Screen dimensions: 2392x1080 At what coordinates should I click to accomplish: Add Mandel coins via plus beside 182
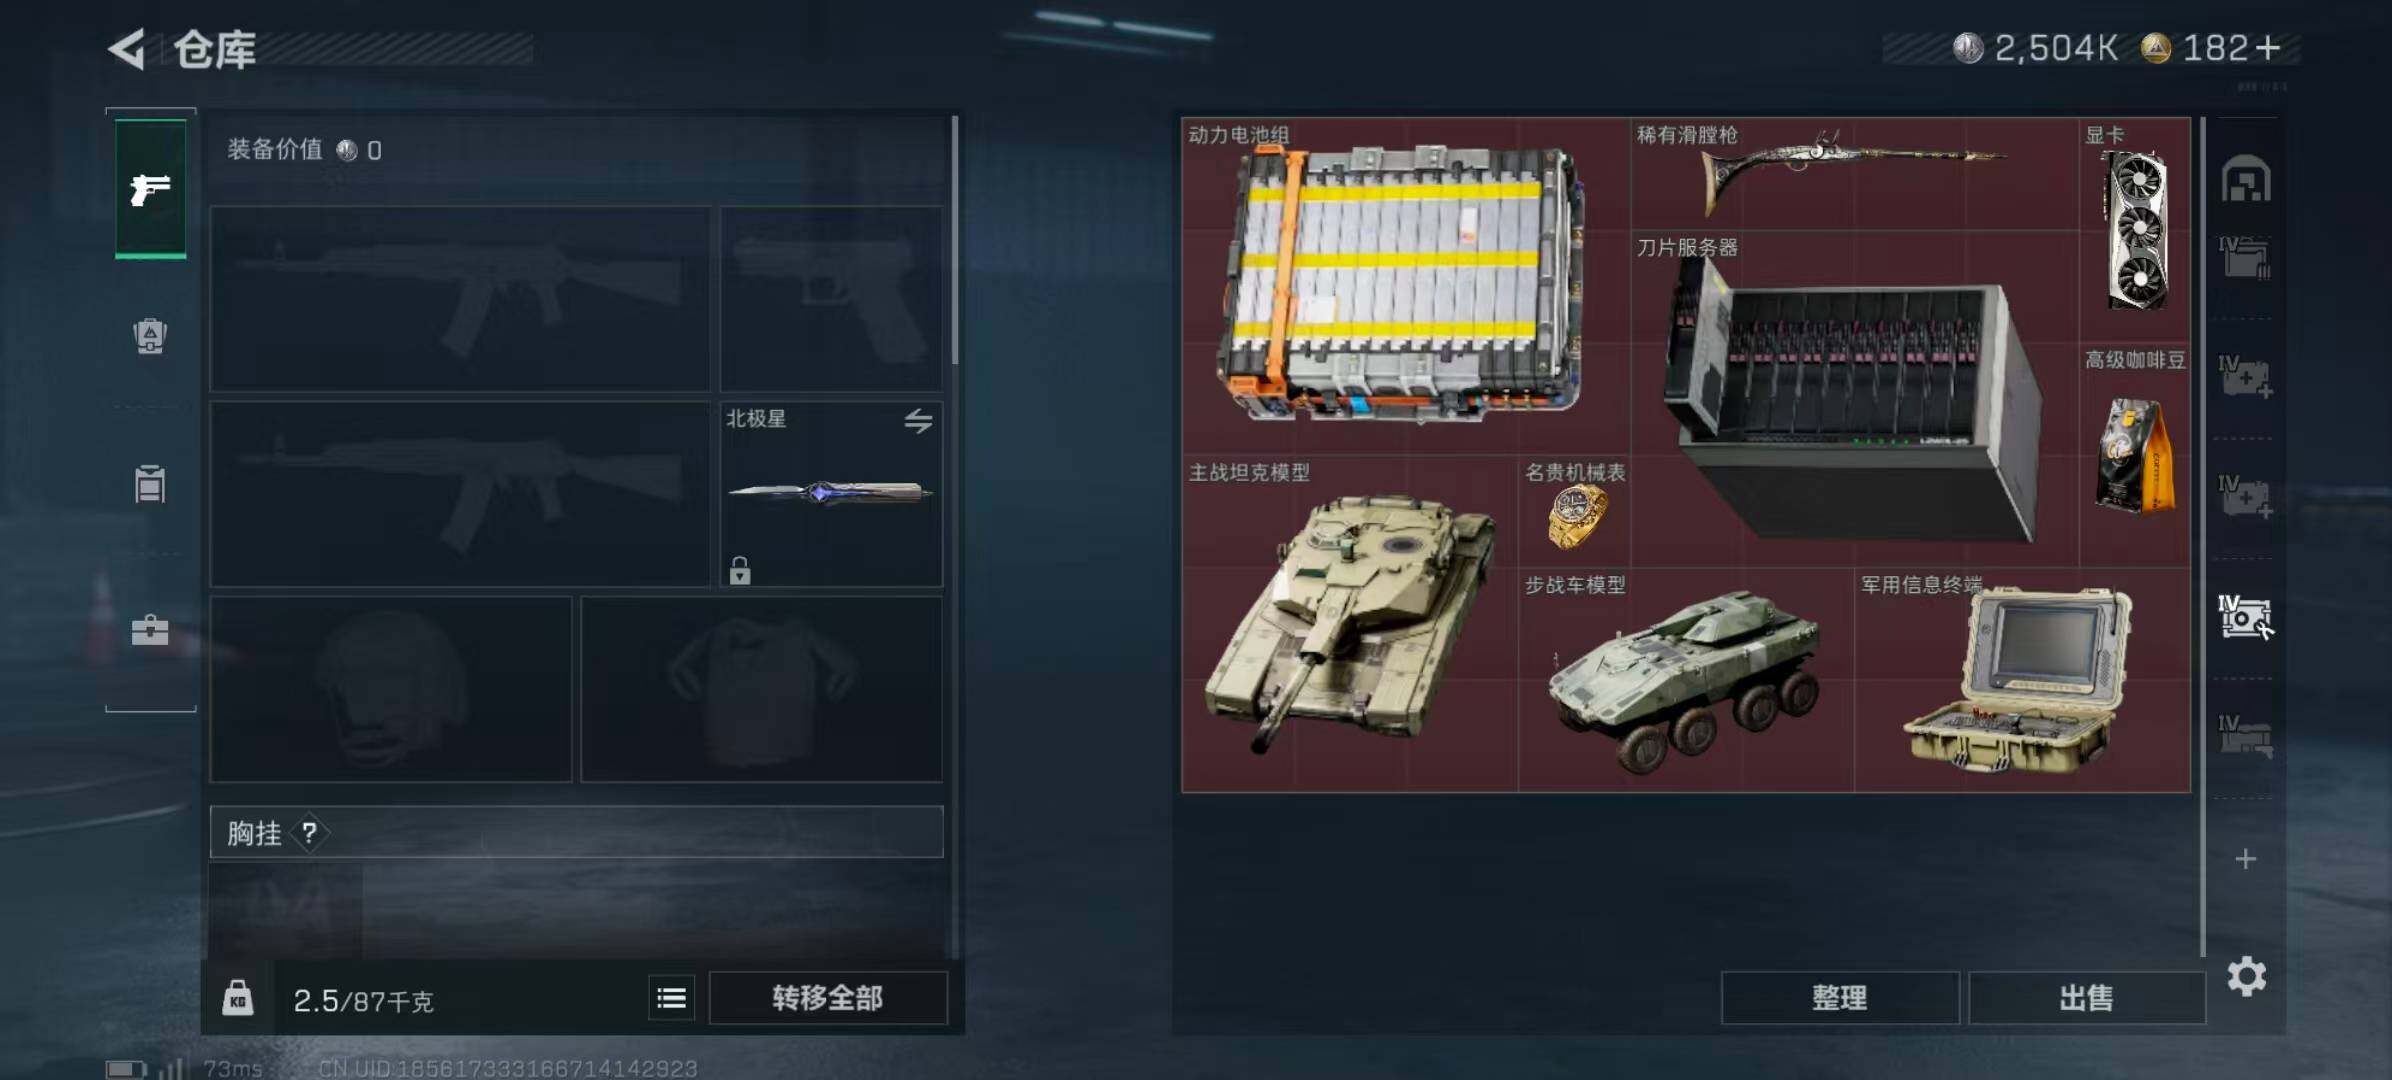[2269, 48]
